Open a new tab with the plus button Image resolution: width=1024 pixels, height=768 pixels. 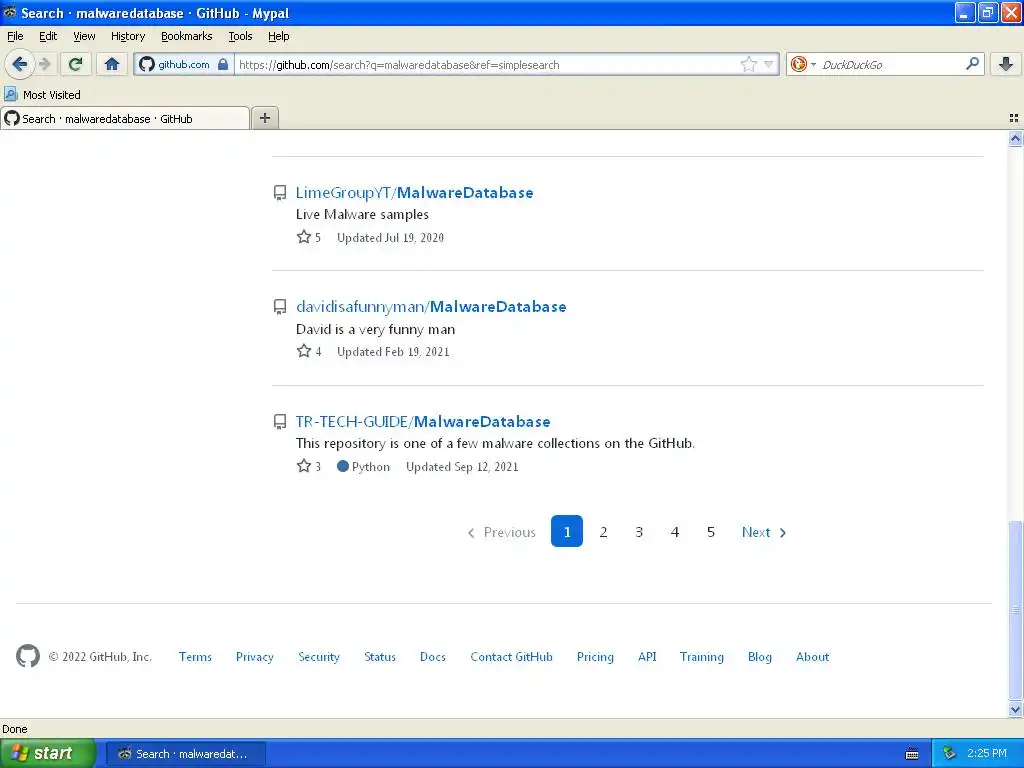click(264, 118)
